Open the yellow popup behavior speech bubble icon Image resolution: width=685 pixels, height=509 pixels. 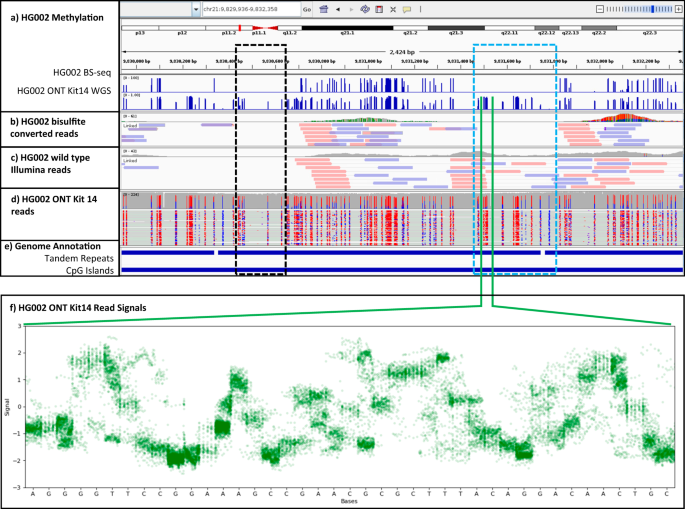(x=407, y=8)
